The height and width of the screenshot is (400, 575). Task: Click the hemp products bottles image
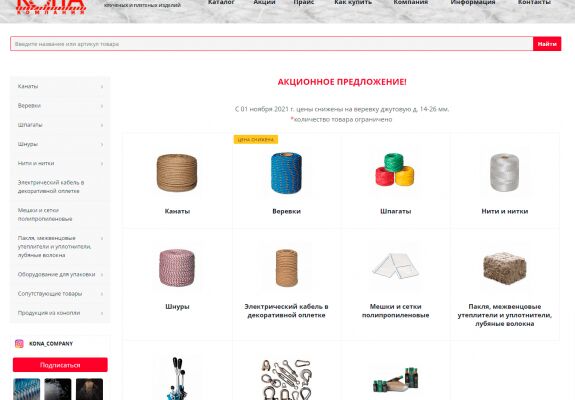tap(396, 380)
